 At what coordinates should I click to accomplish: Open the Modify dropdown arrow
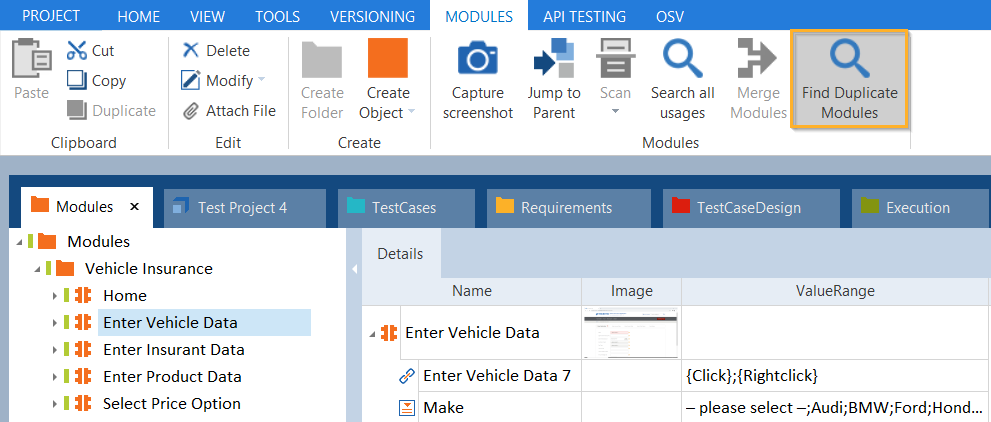[x=262, y=81]
